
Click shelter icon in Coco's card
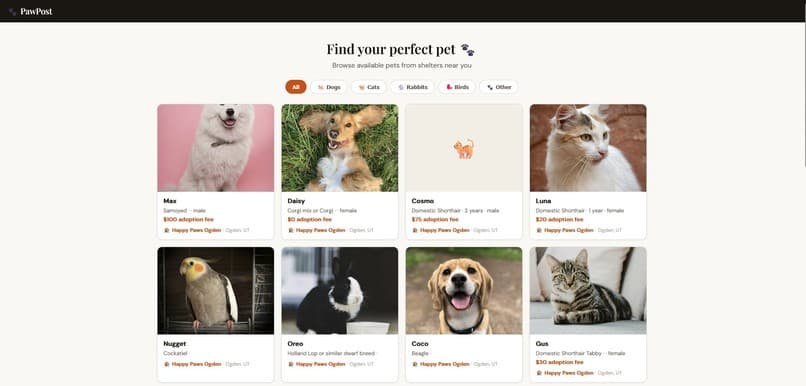click(415, 364)
